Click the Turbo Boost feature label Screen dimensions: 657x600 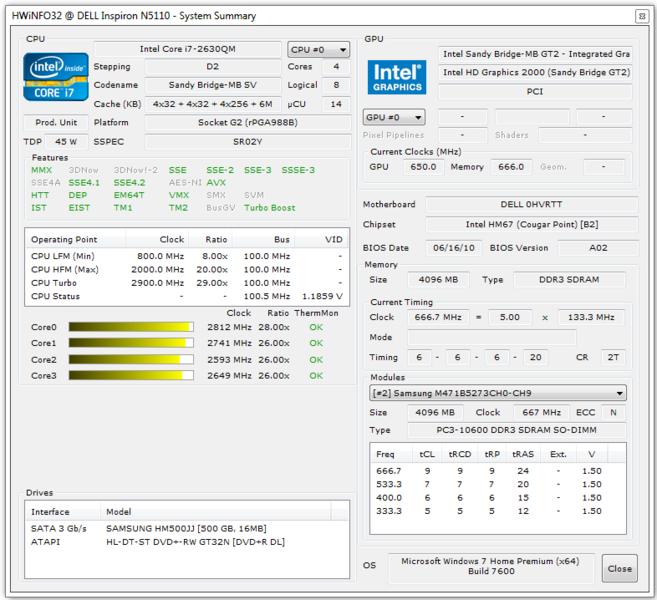pos(269,208)
